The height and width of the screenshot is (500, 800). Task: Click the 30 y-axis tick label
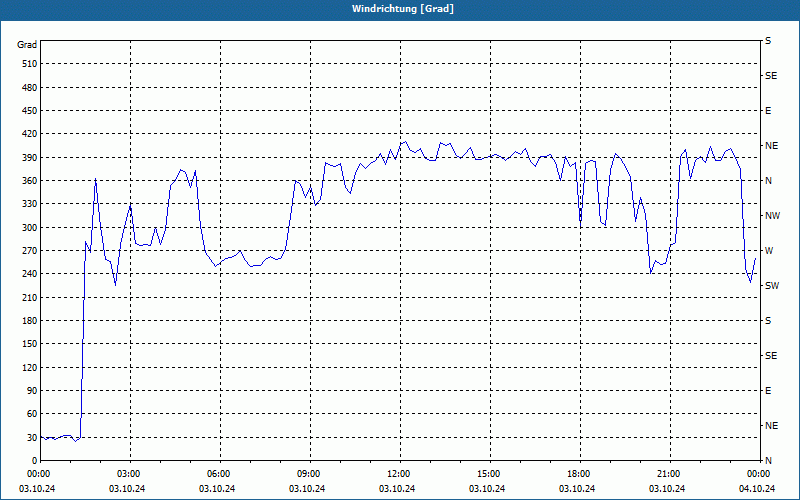coord(32,438)
